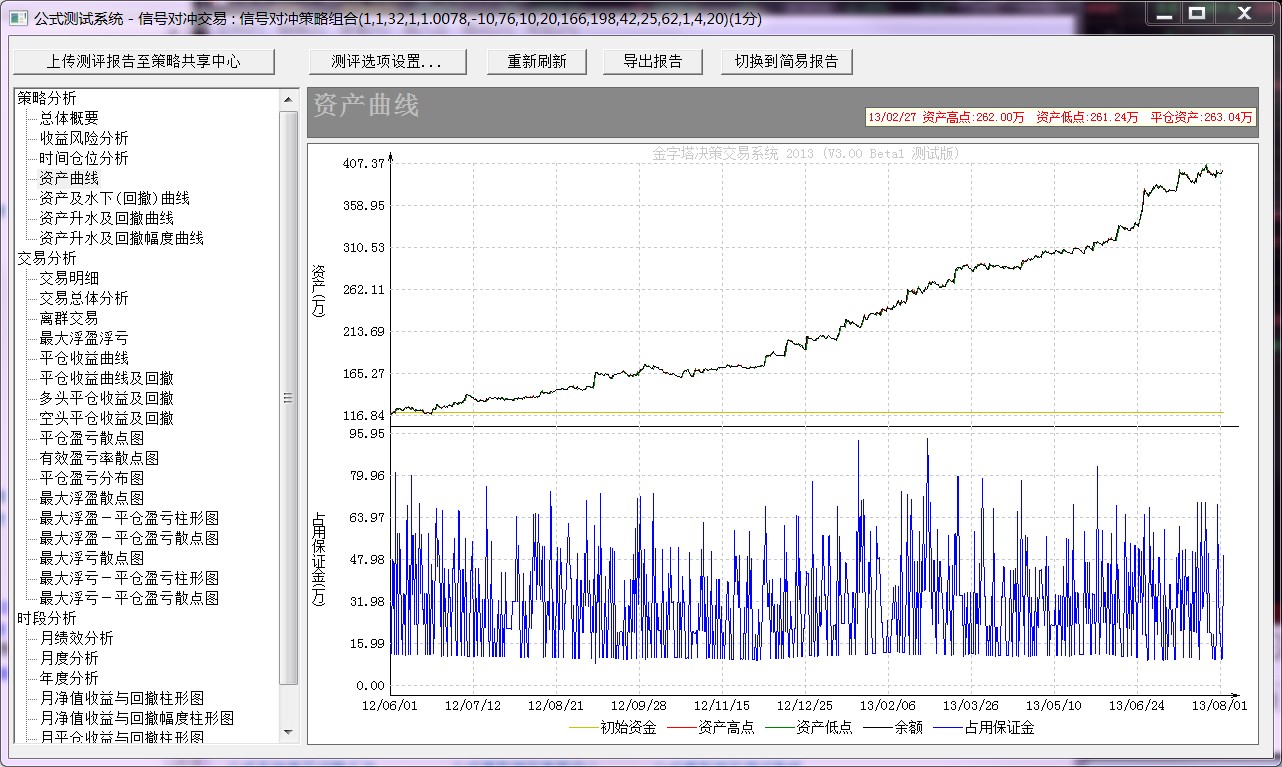Screen dimensions: 1282x767
Task: Open 测评选项设置 options dialog
Action: (387, 61)
